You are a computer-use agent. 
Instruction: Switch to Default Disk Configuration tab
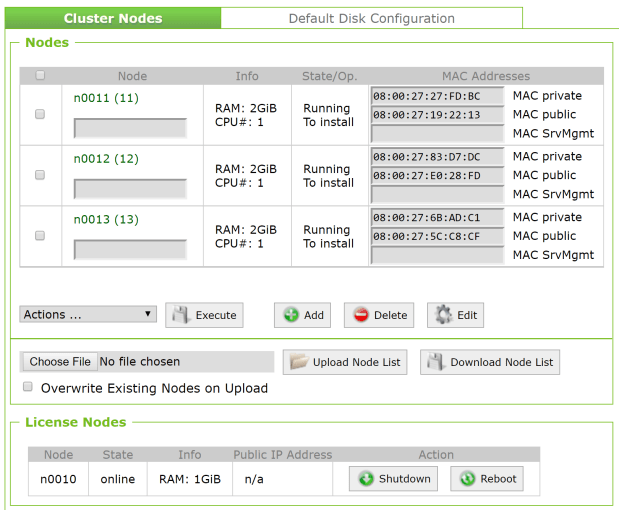pos(371,18)
